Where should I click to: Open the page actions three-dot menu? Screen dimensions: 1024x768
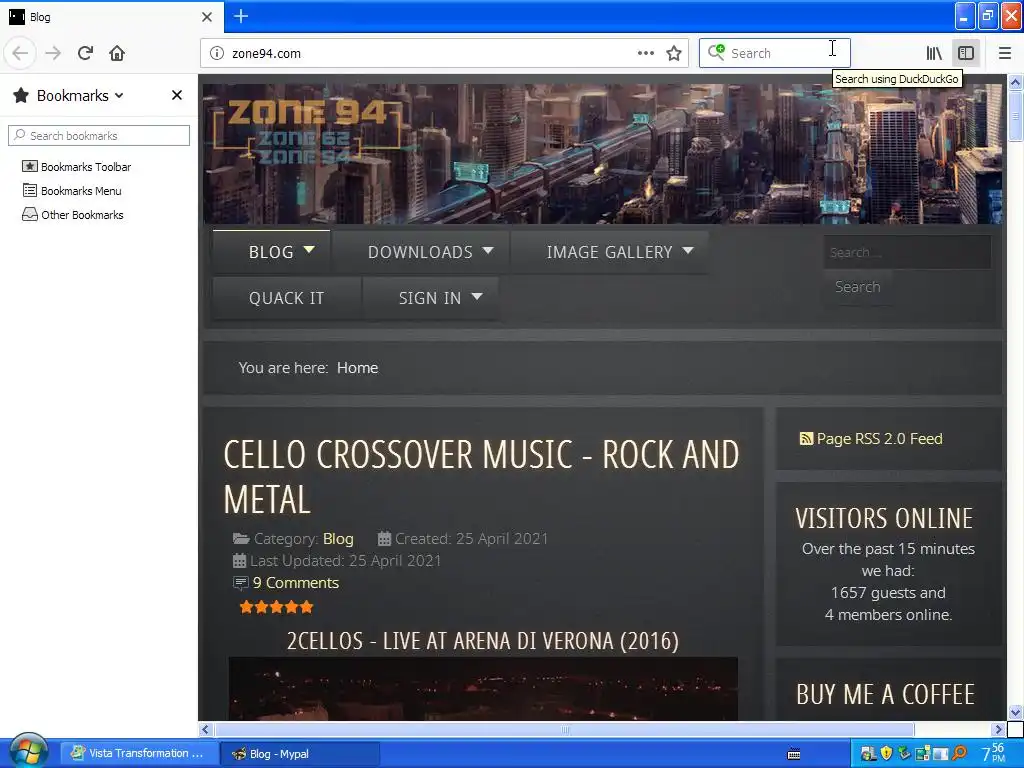[x=645, y=53]
